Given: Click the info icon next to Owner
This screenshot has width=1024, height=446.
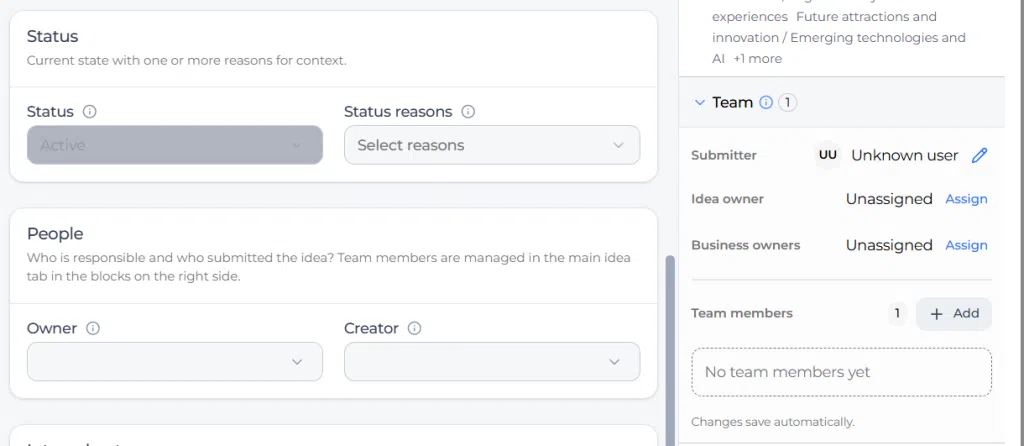Looking at the screenshot, I should [93, 328].
